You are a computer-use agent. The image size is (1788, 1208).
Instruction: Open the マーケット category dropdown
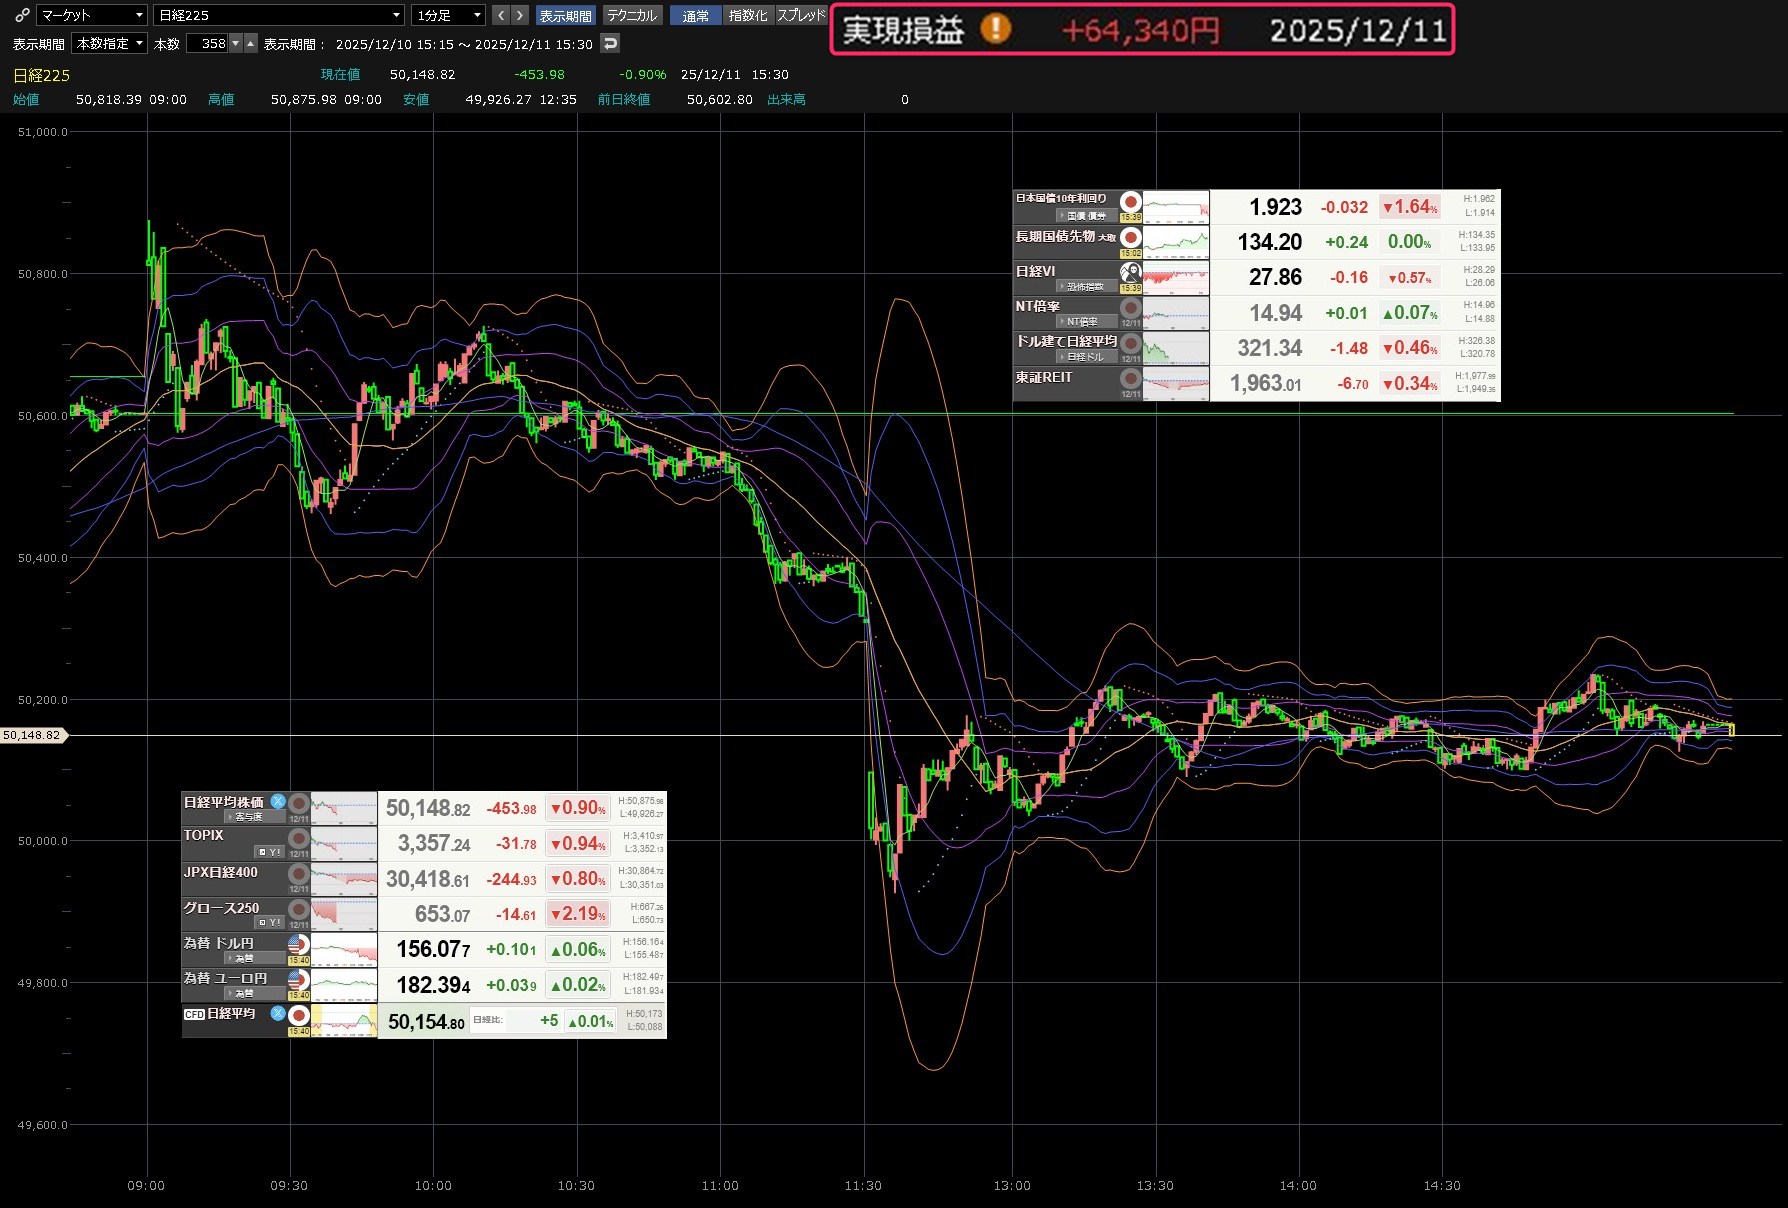pyautogui.click(x=91, y=15)
